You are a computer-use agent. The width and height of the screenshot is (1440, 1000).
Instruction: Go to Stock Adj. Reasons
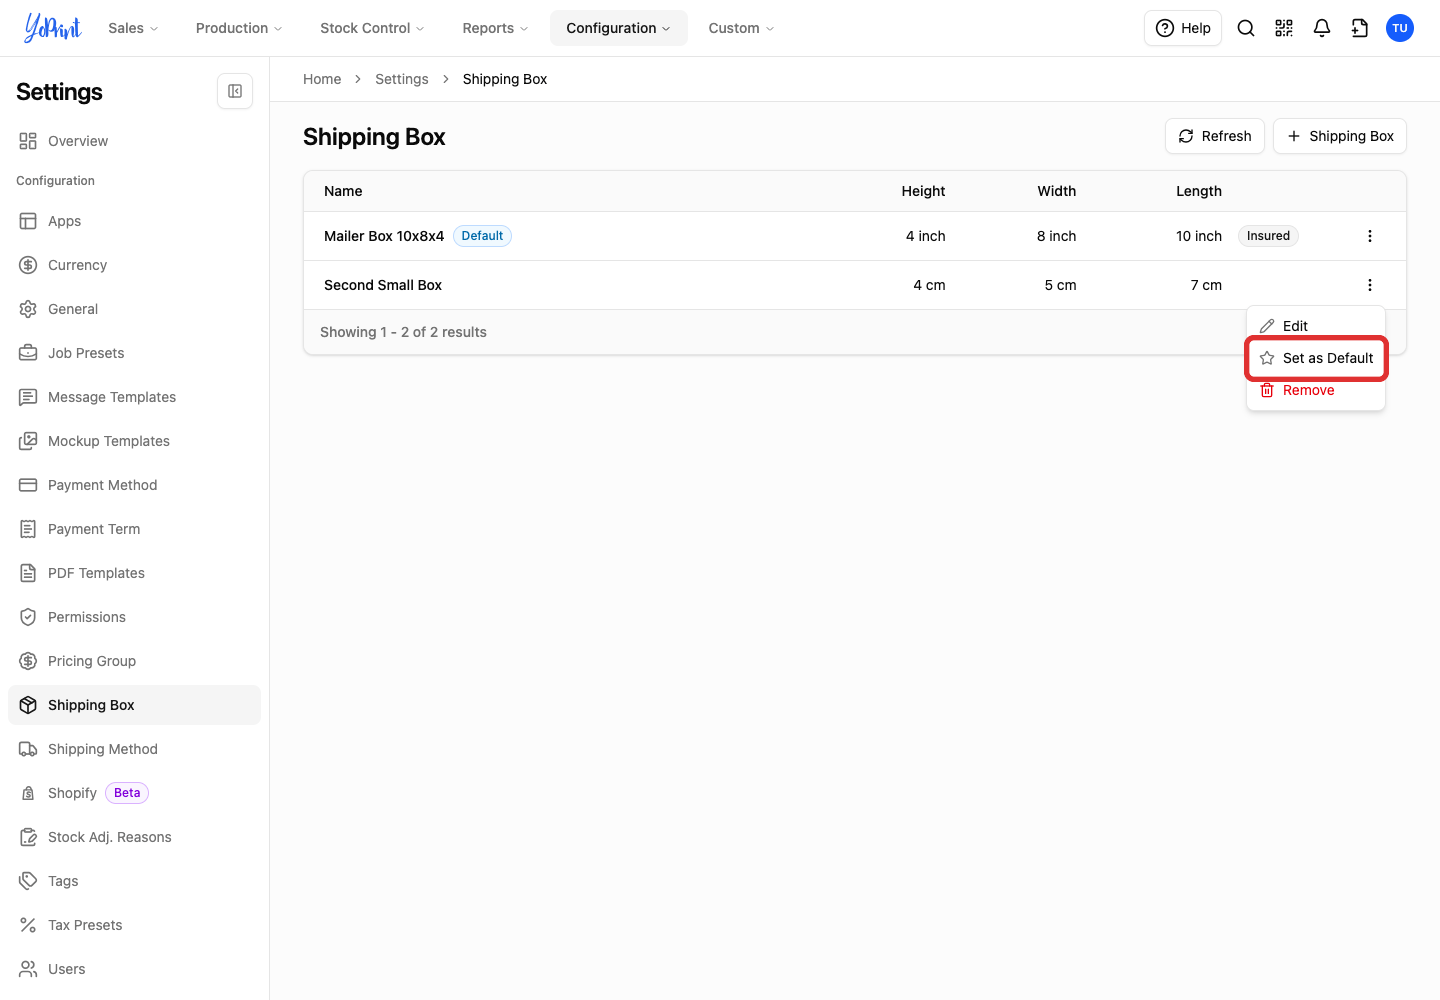pos(134,837)
